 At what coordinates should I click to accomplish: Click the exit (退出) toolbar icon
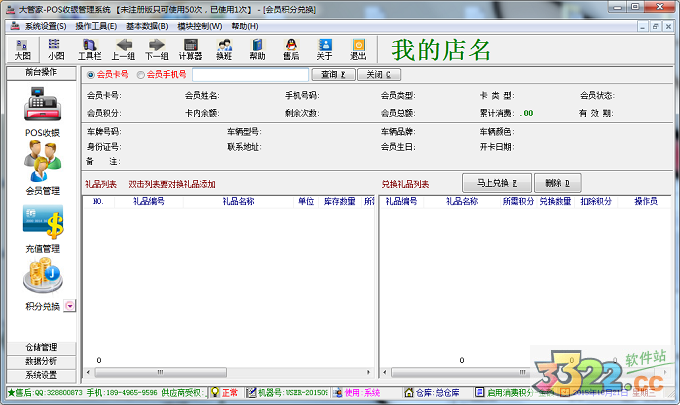(358, 49)
